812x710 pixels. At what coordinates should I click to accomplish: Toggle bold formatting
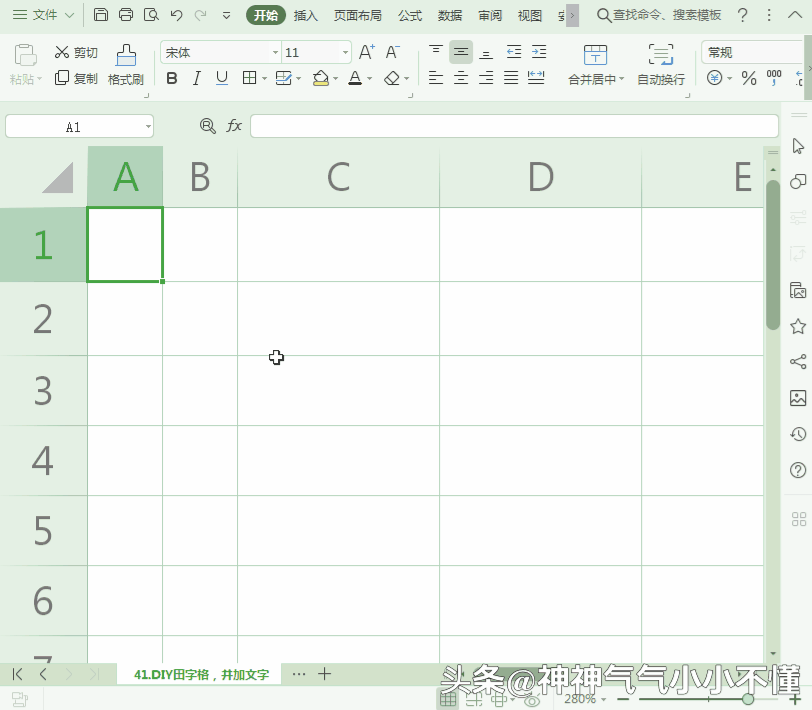point(172,79)
